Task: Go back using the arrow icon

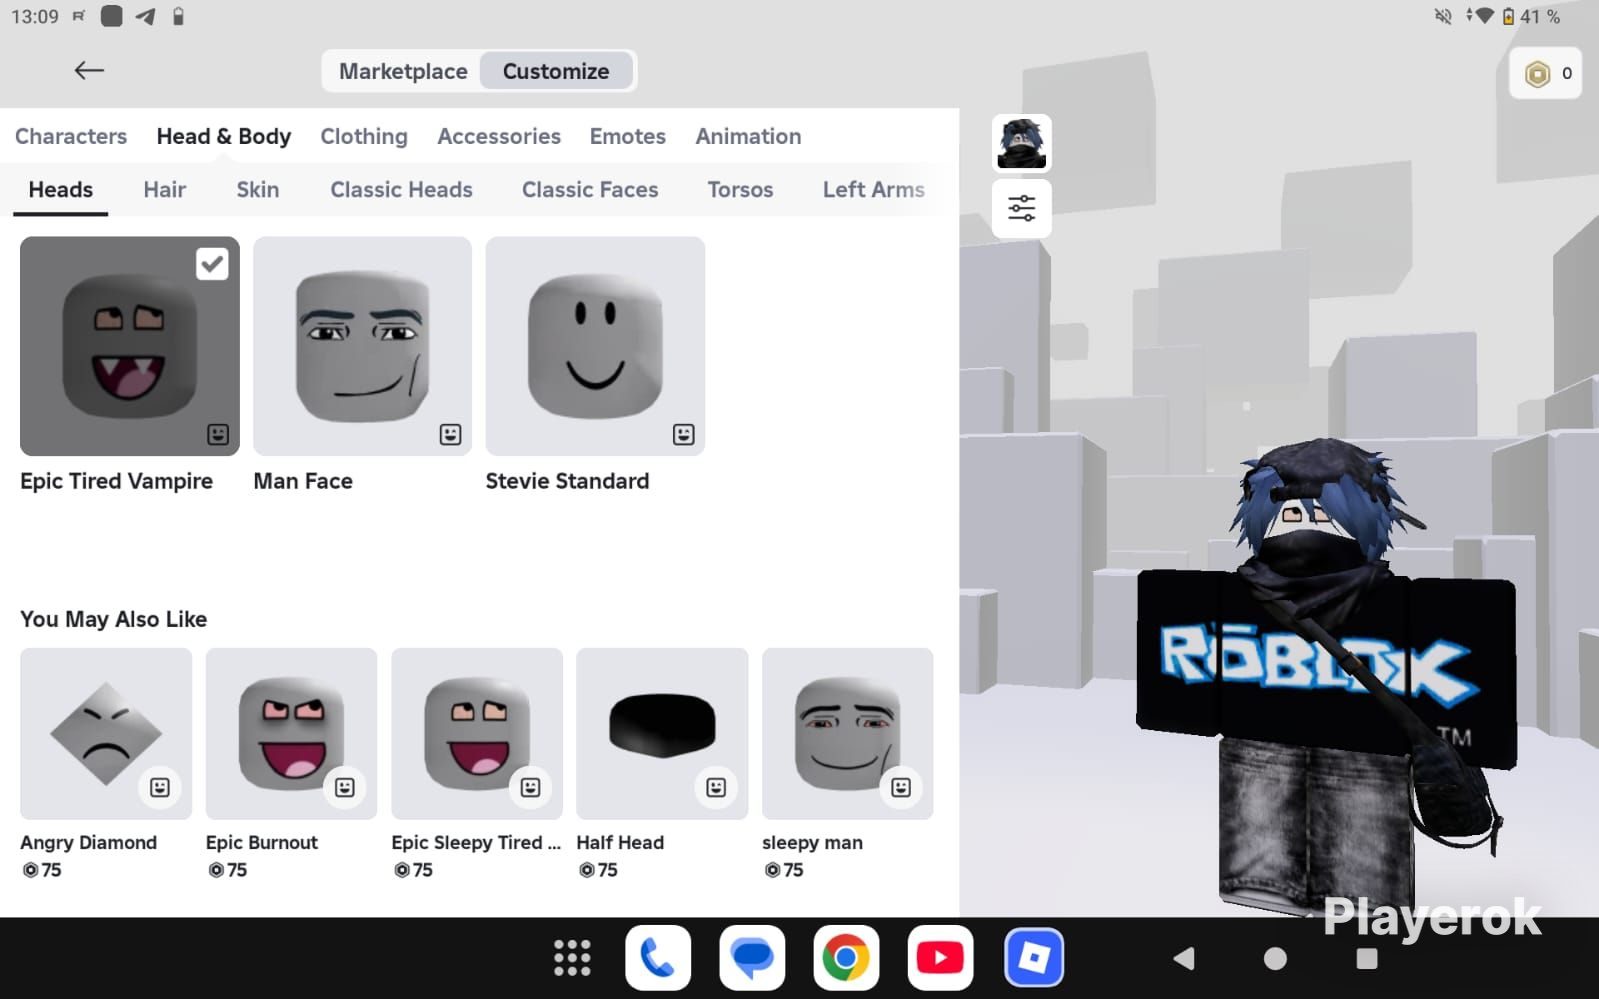Action: pyautogui.click(x=89, y=70)
